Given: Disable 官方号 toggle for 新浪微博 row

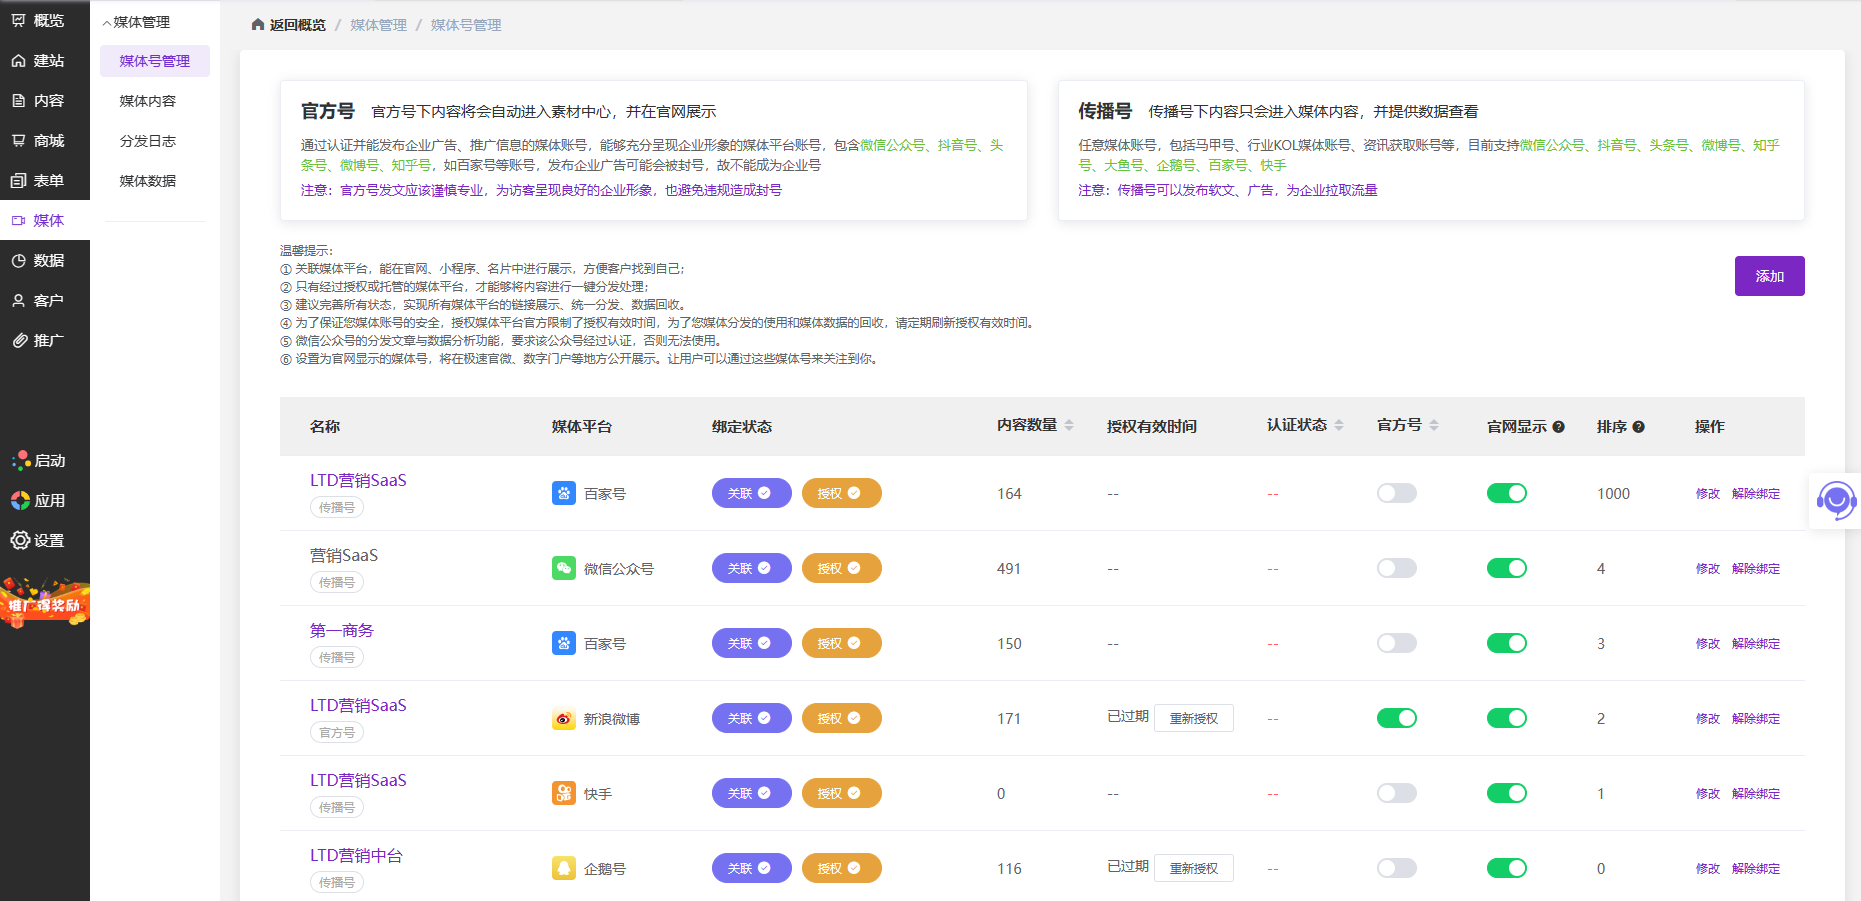Looking at the screenshot, I should [x=1396, y=718].
